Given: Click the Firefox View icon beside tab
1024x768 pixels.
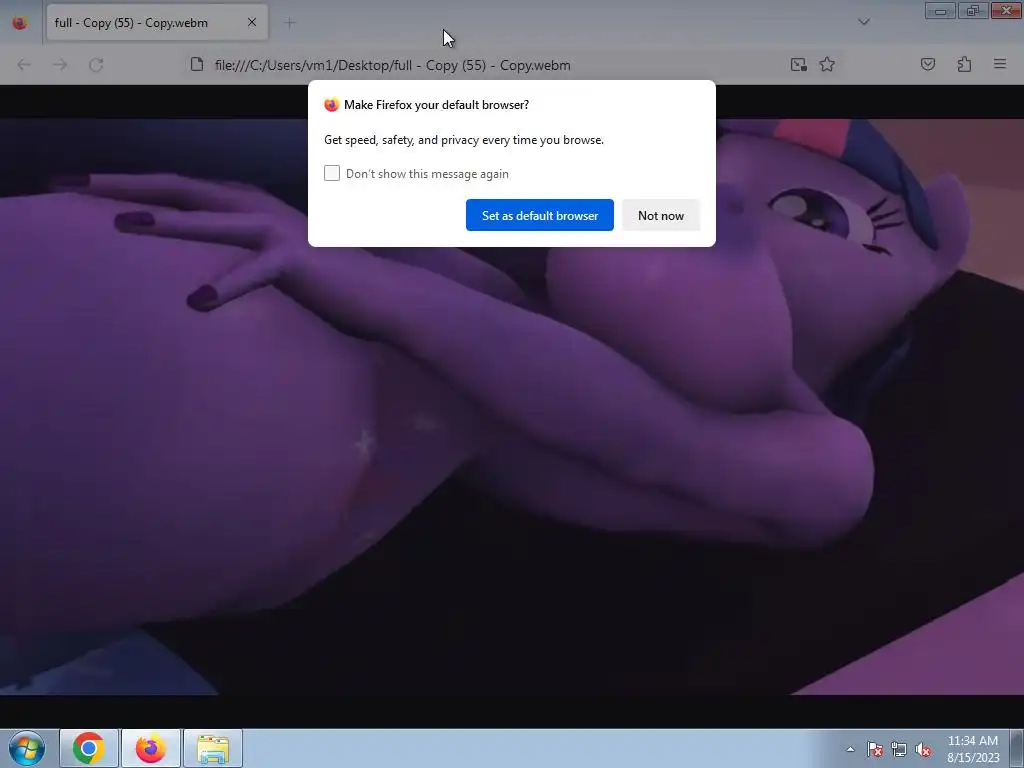Looking at the screenshot, I should point(20,23).
